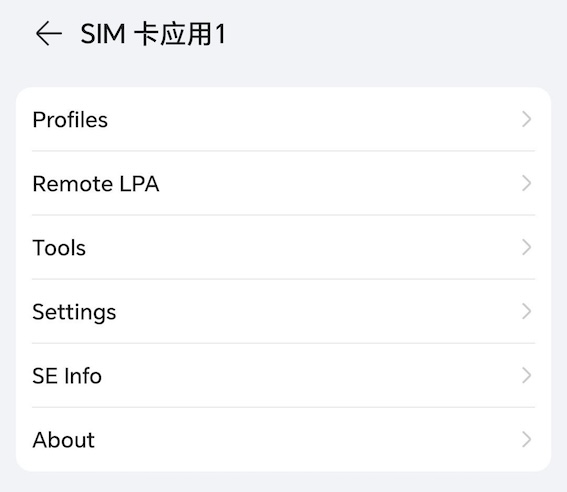The width and height of the screenshot is (567, 492).
Task: Open the Tools entry
Action: pos(284,247)
